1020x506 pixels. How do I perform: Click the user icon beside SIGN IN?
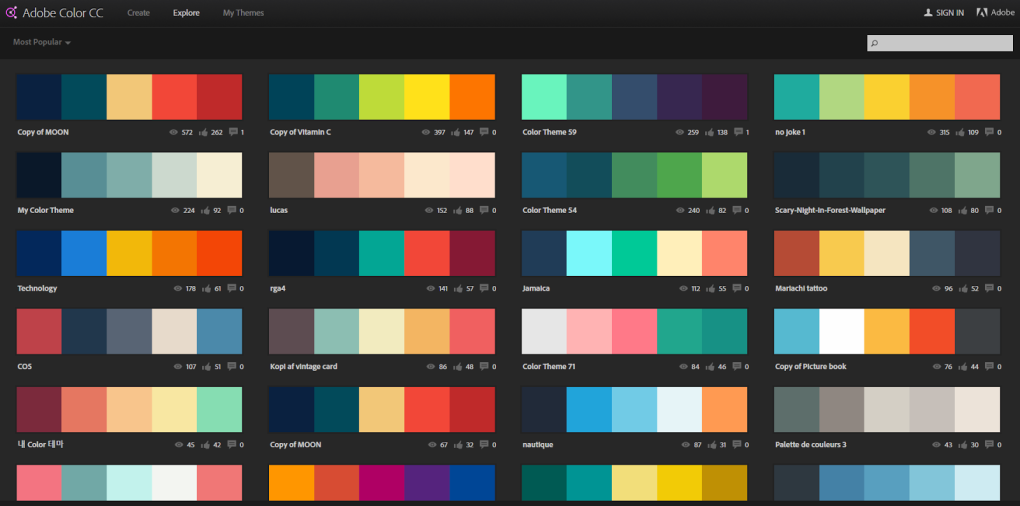(x=927, y=13)
